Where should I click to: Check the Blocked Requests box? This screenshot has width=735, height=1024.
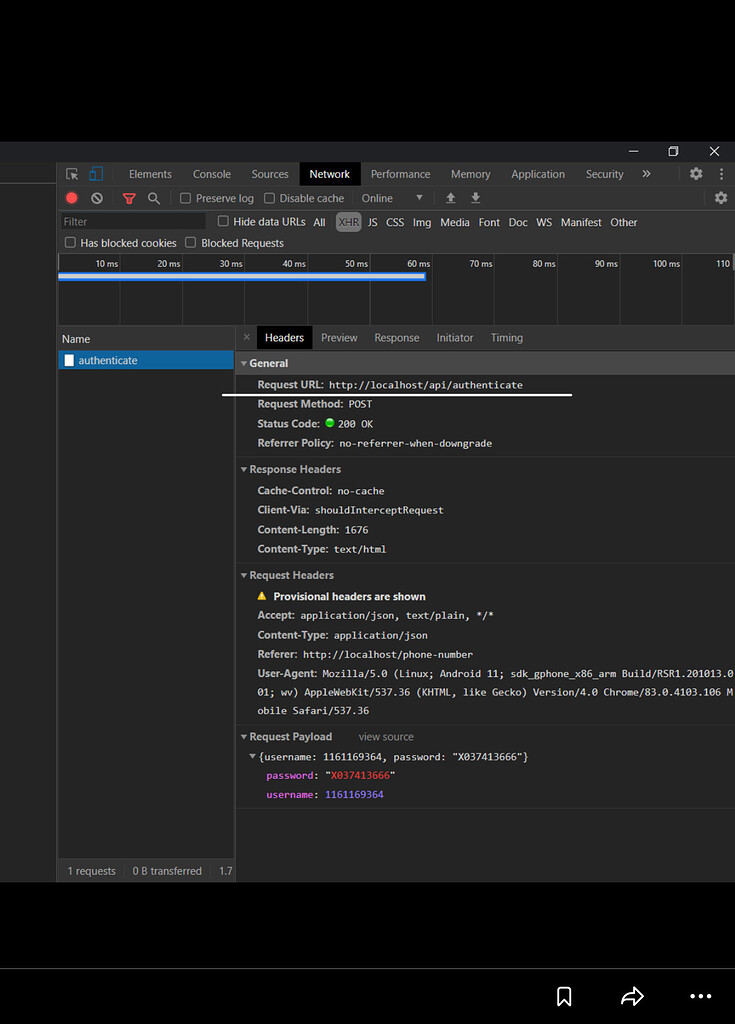(x=191, y=242)
